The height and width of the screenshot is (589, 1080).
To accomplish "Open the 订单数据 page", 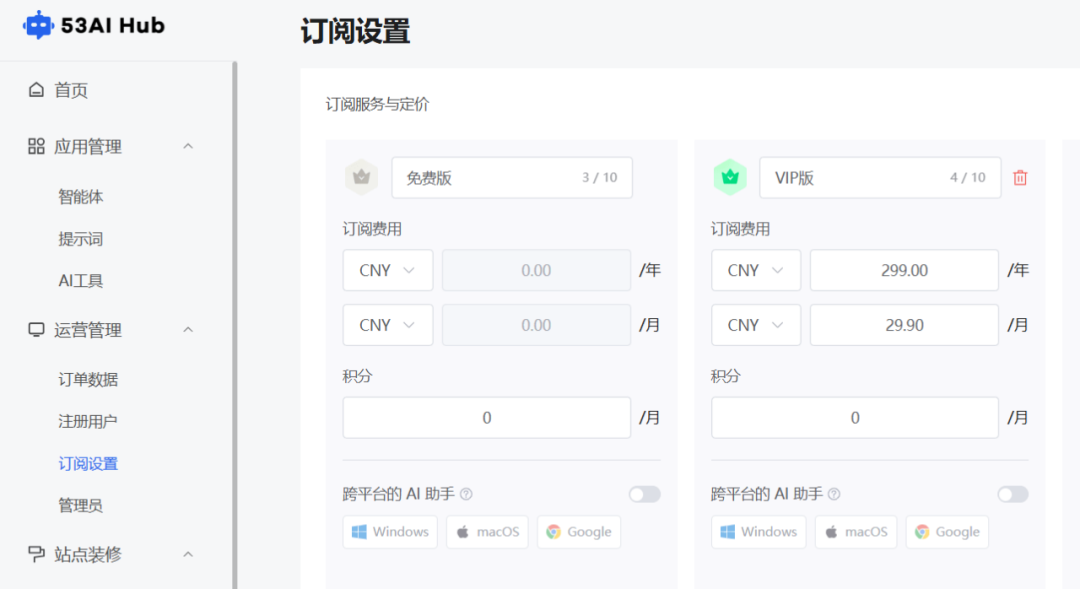I will point(88,379).
